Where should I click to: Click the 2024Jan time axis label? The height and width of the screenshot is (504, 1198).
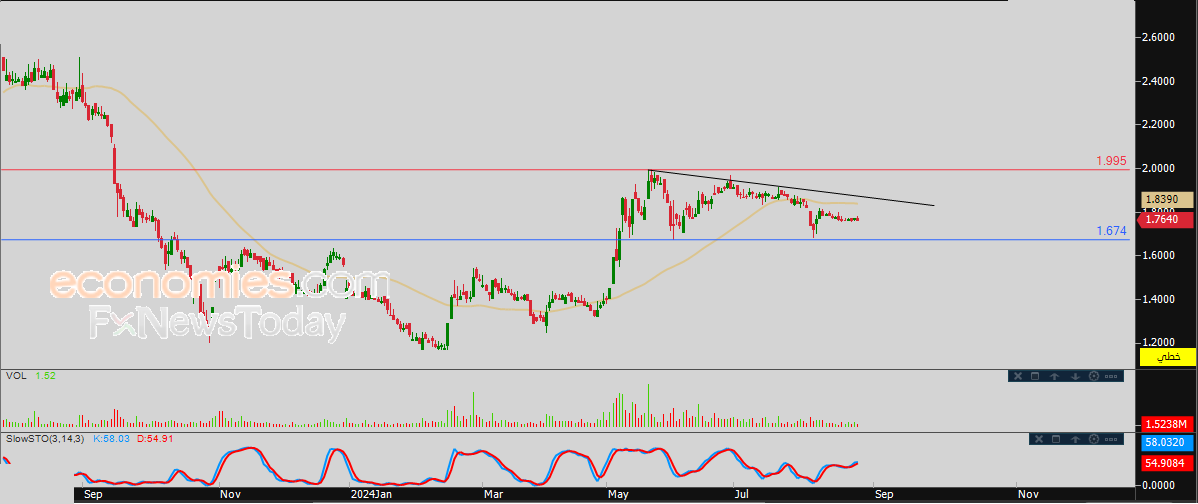[x=370, y=495]
